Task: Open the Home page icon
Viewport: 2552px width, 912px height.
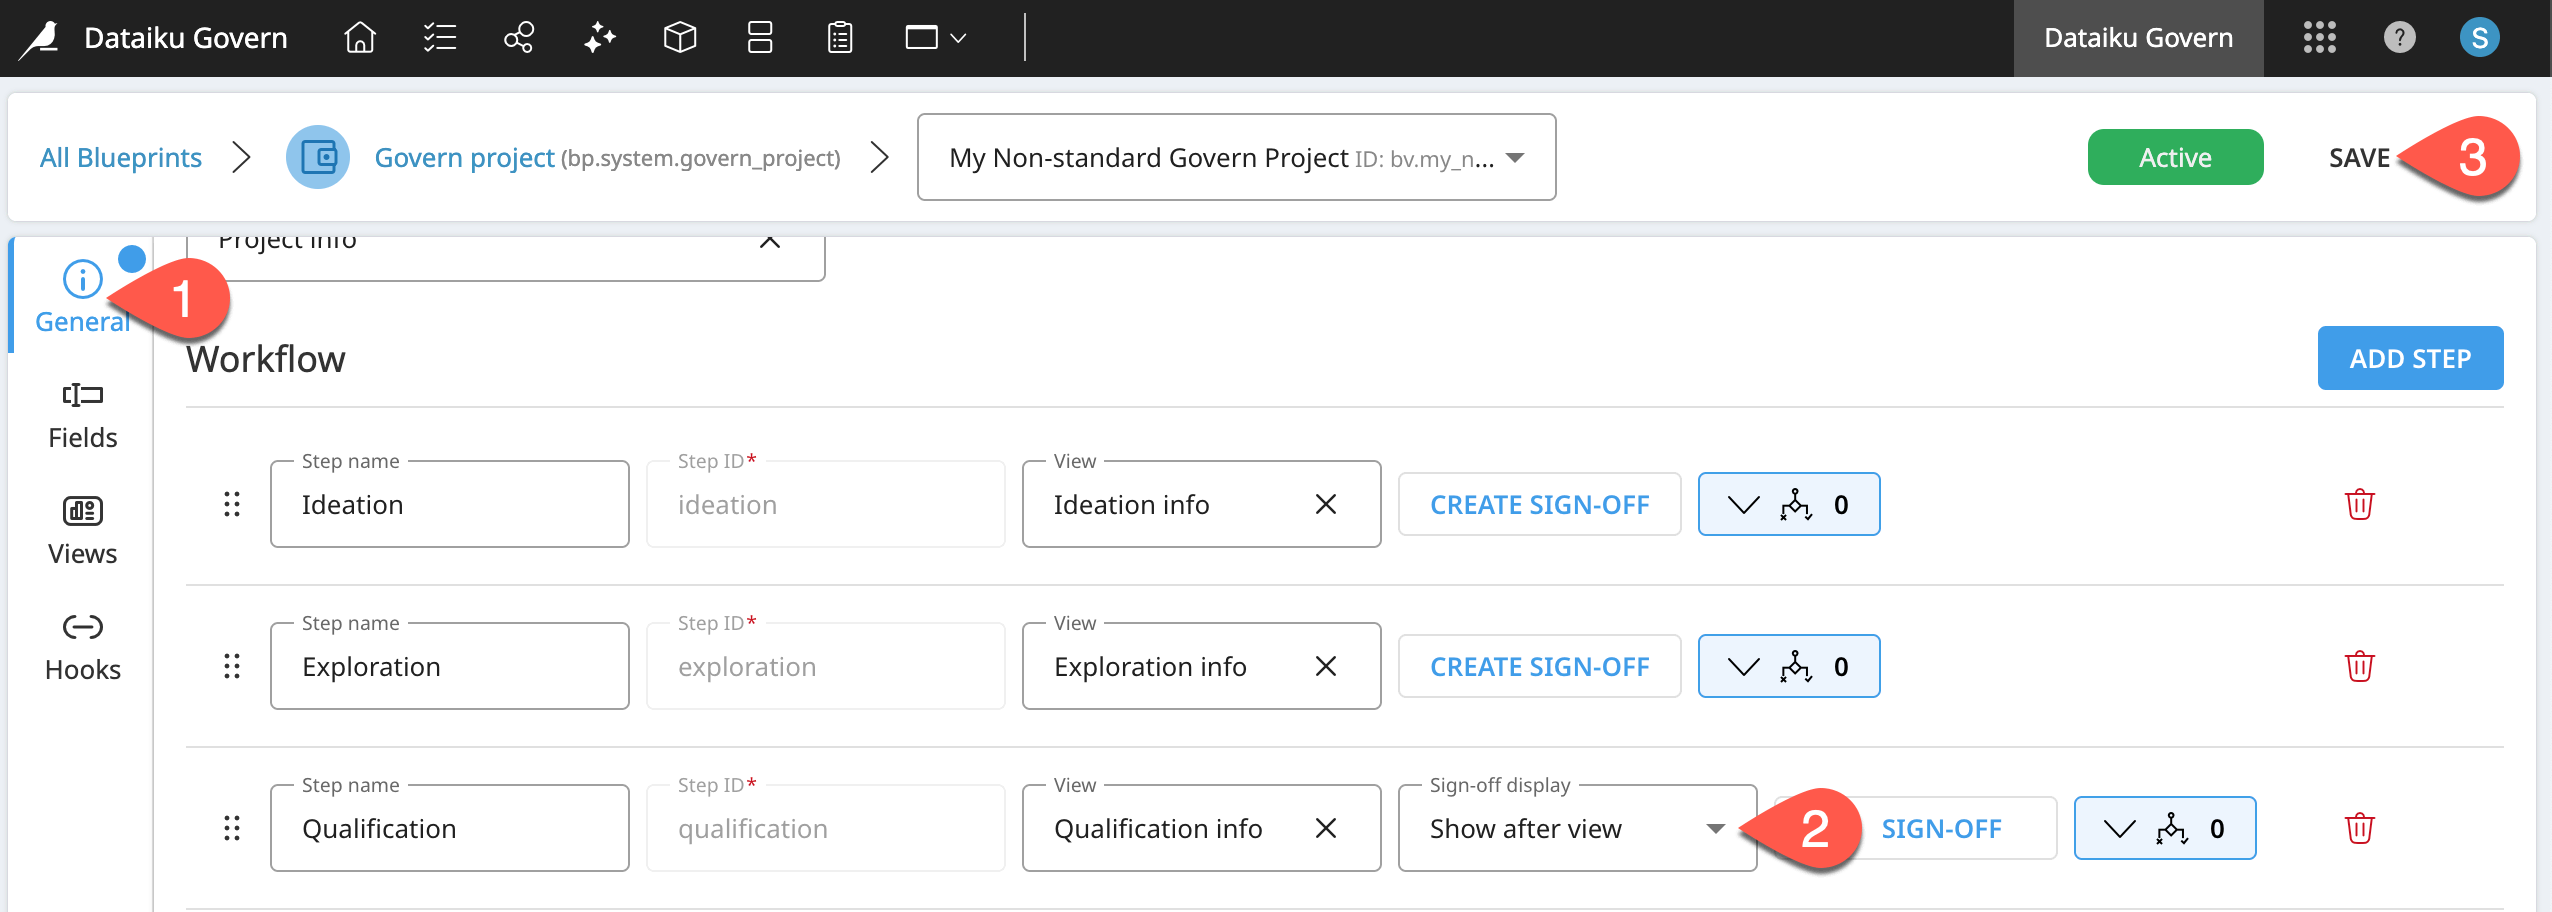Action: [359, 38]
